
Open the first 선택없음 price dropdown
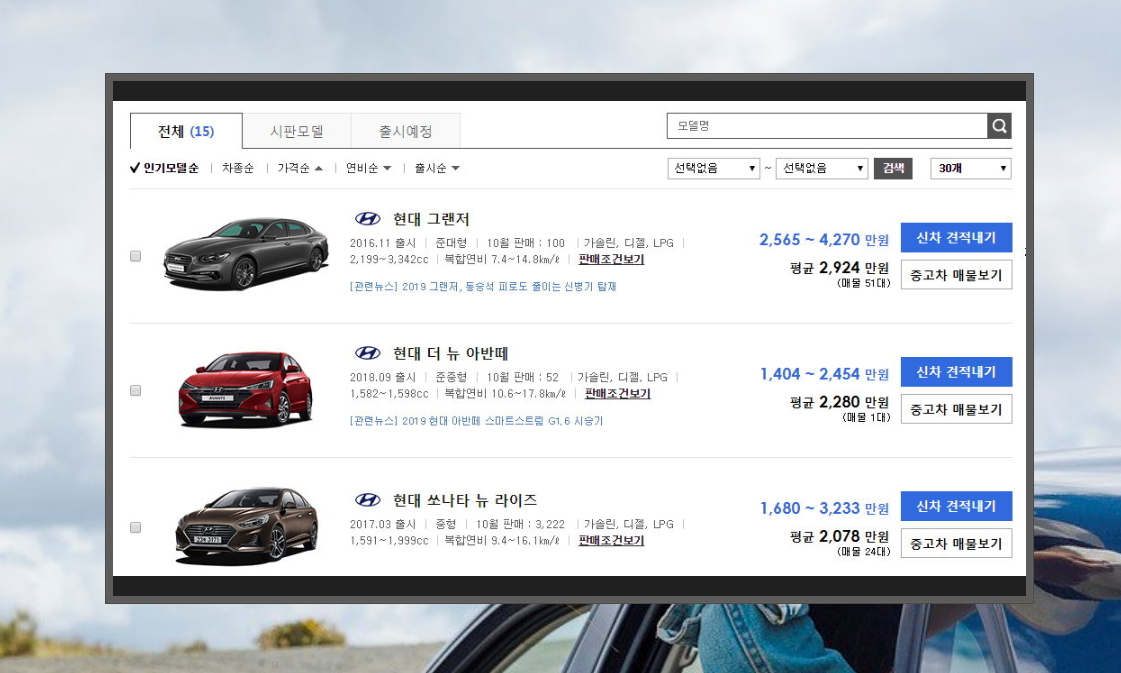tap(713, 168)
